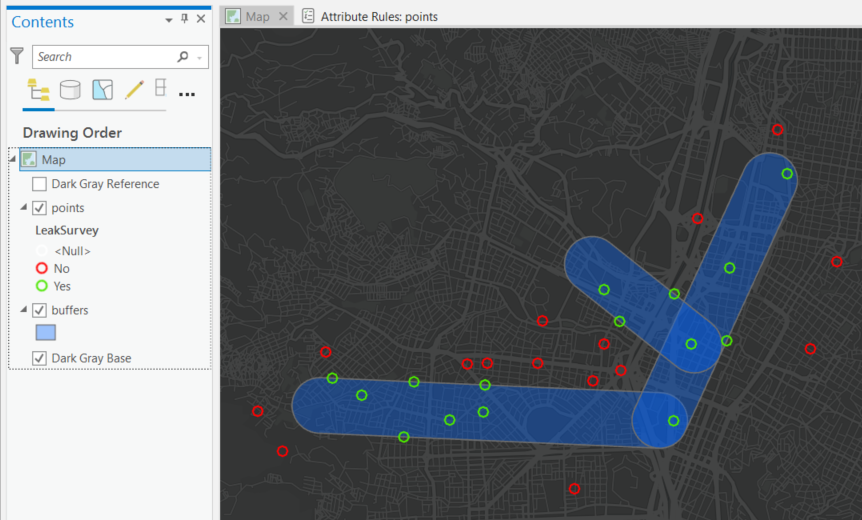Viewport: 862px width, 520px height.
Task: Uncheck the buffers layer visibility
Action: (x=39, y=310)
